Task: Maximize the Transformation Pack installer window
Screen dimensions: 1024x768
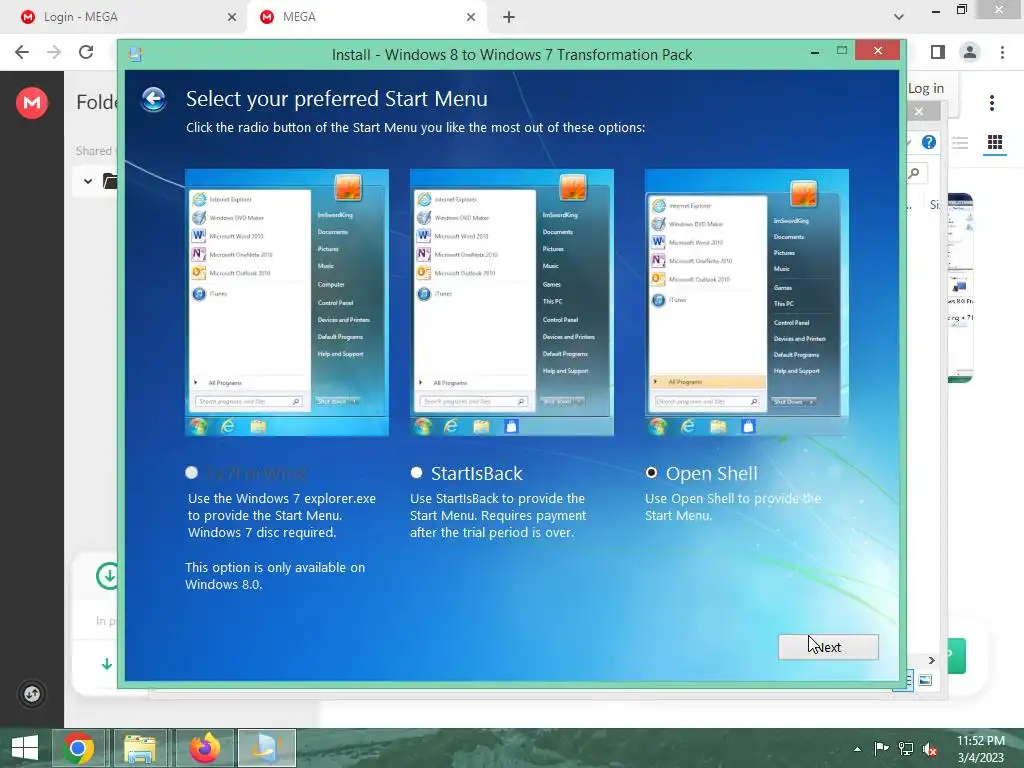Action: tap(842, 50)
